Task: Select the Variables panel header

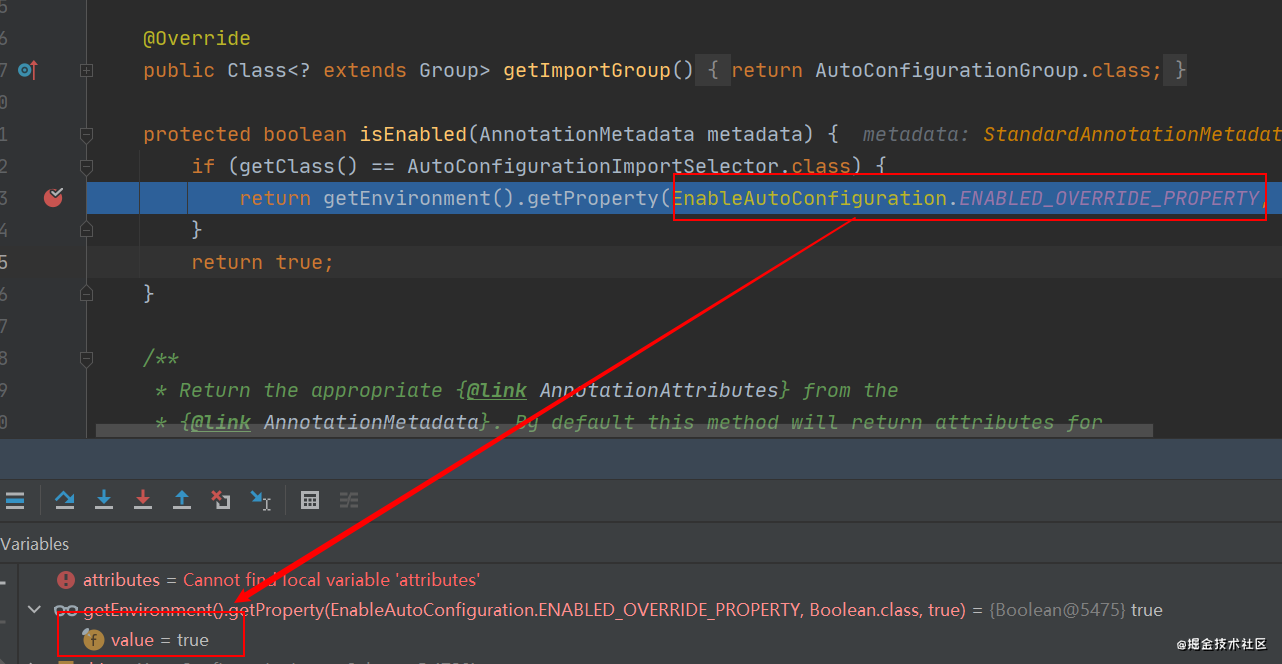Action: [35, 544]
